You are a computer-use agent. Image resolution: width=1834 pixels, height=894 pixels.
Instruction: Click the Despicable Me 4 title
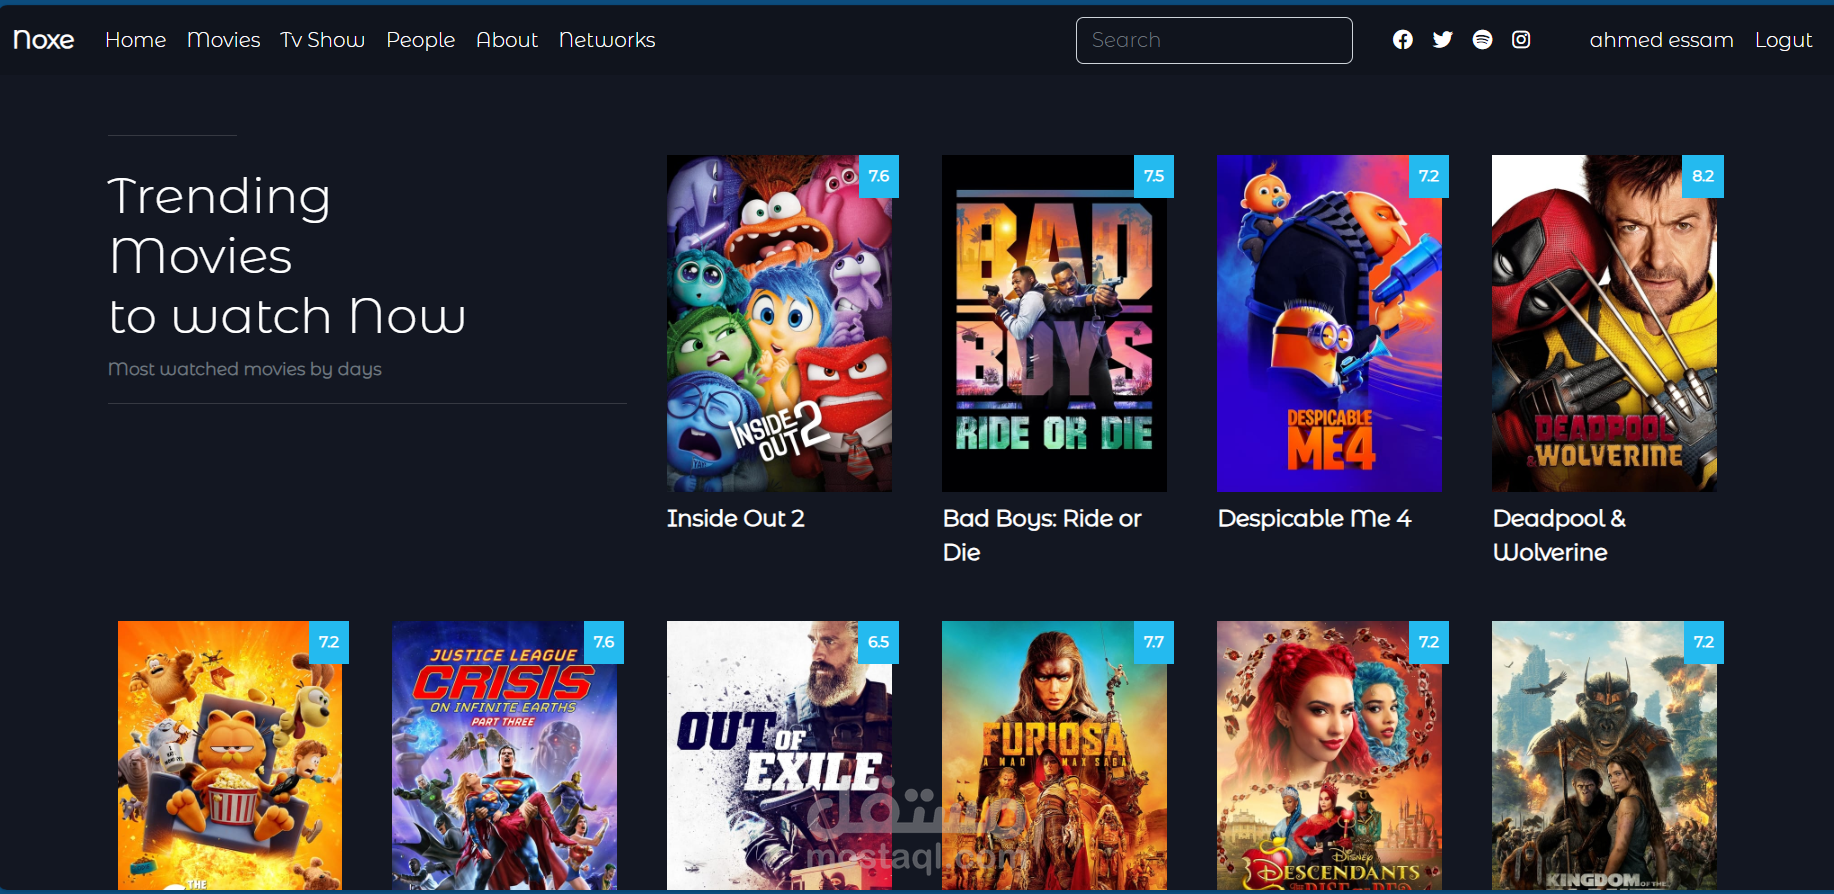pyautogui.click(x=1314, y=518)
